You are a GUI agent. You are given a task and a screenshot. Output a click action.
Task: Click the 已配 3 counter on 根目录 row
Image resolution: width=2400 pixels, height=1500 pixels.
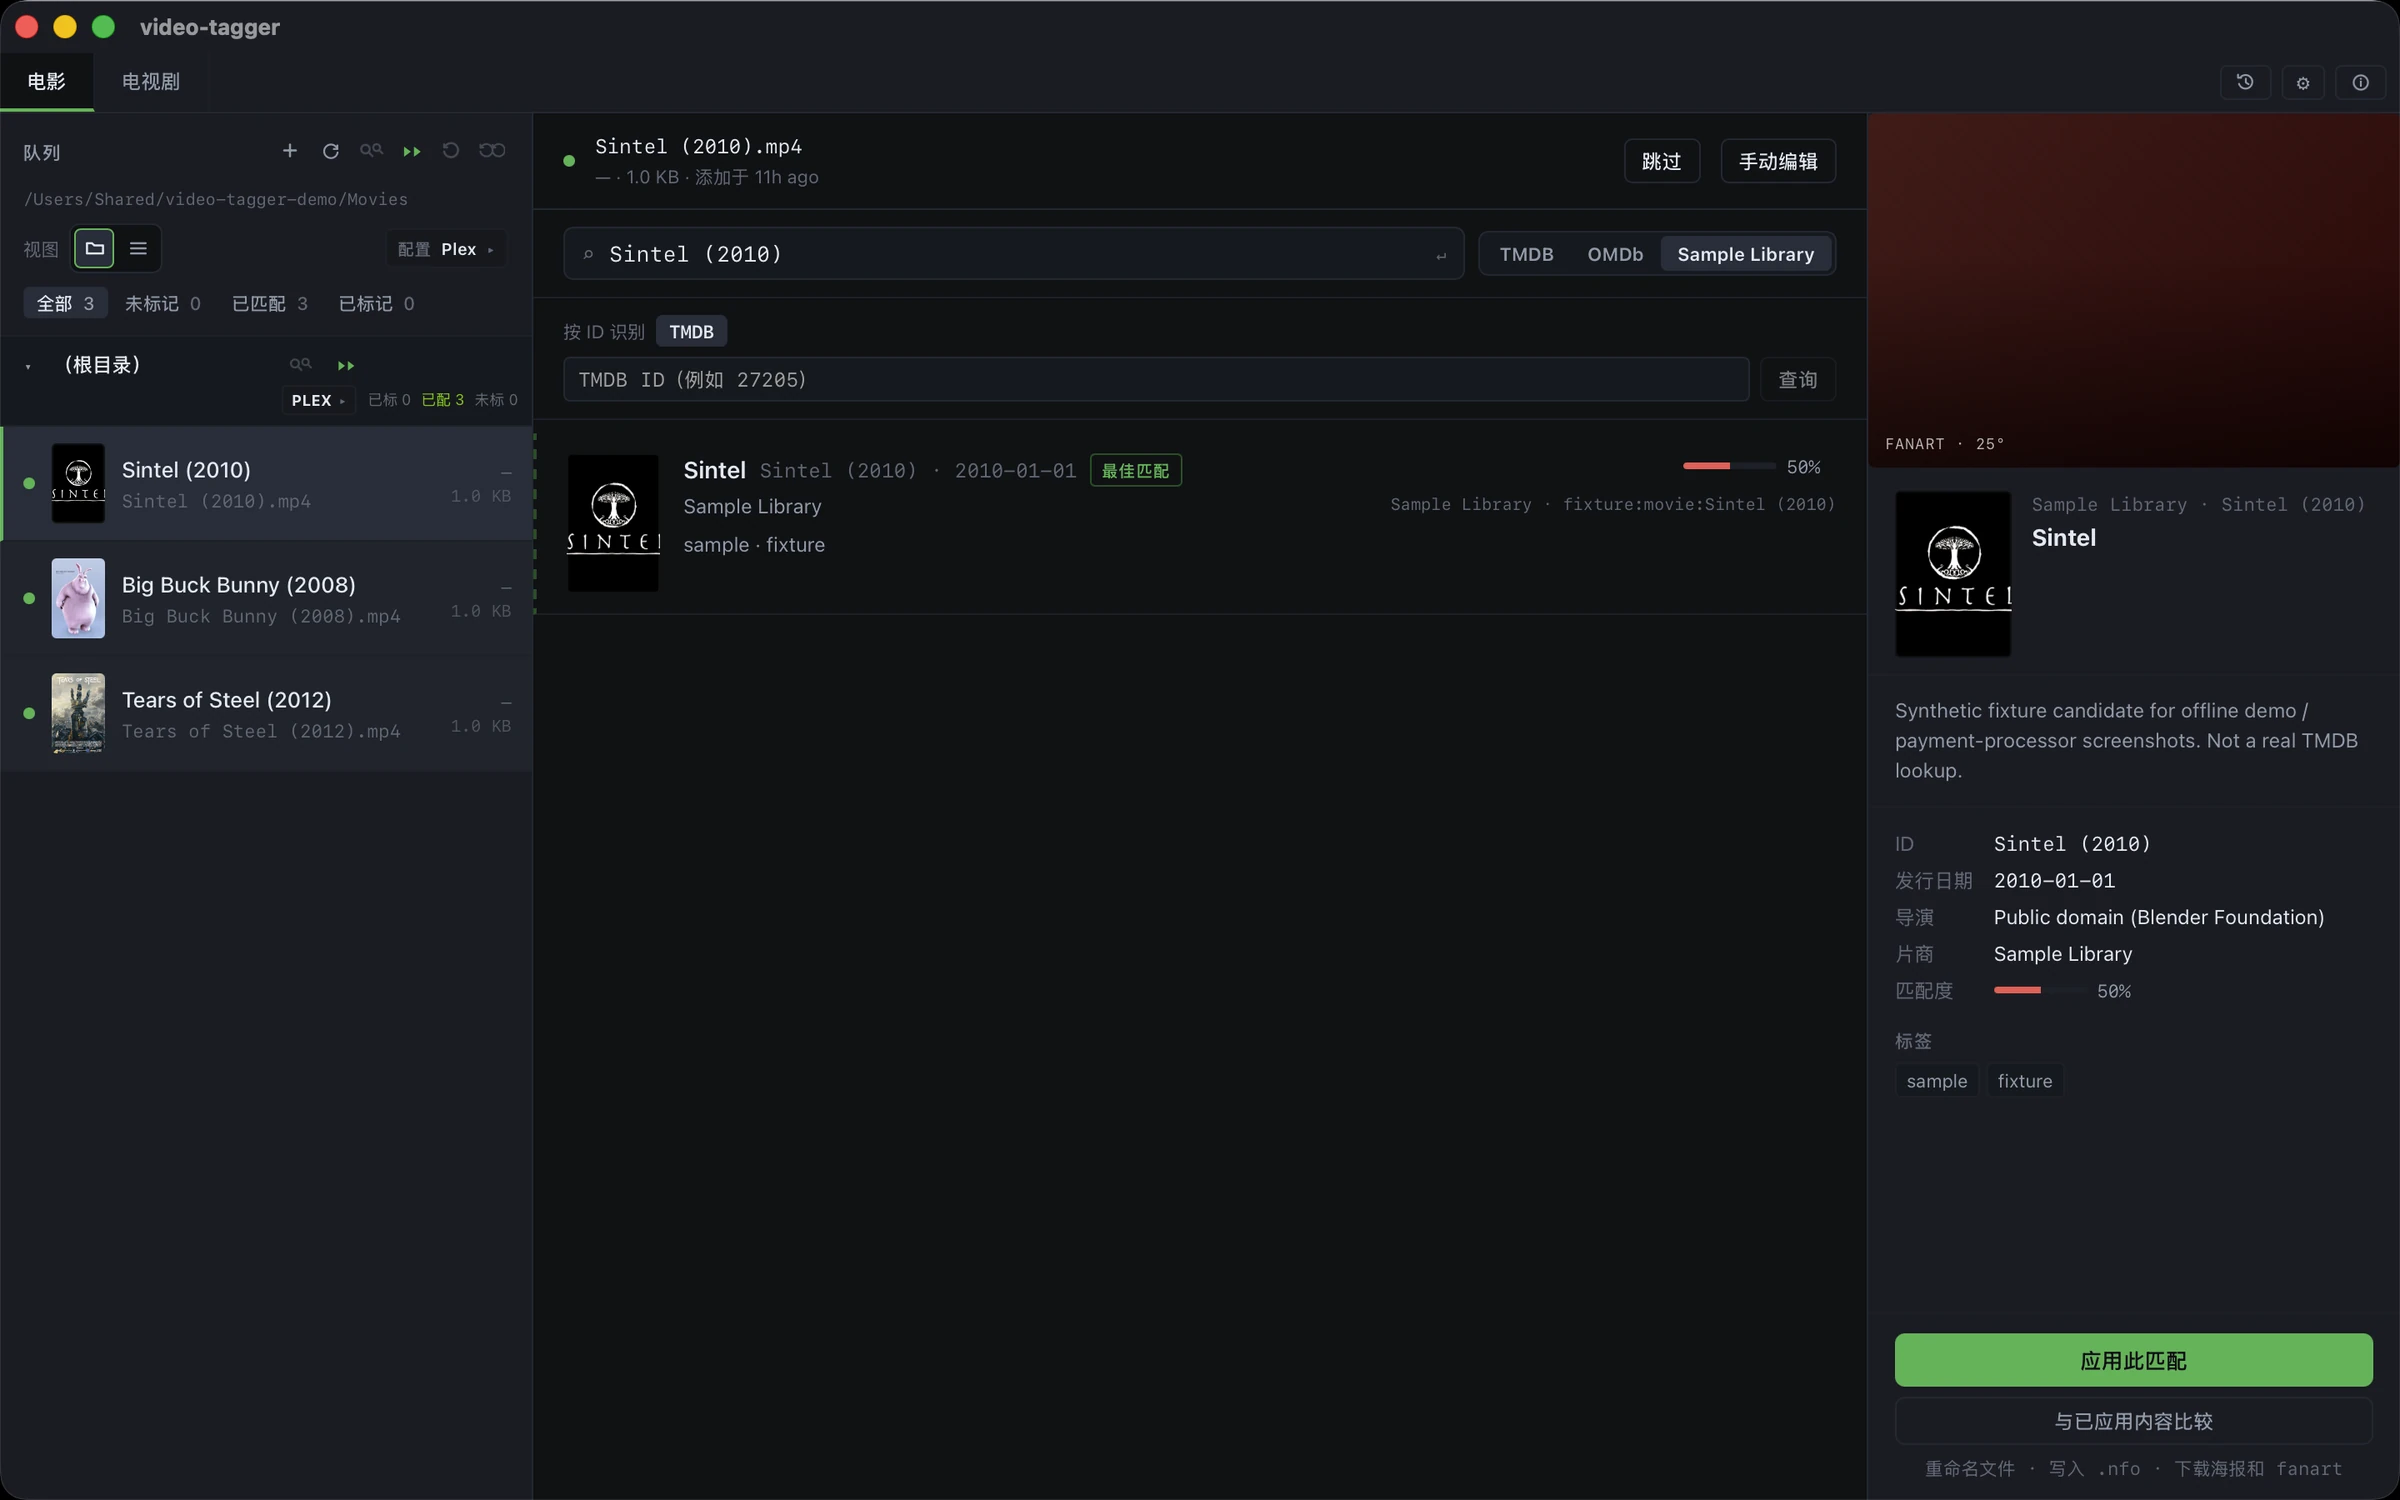442,400
